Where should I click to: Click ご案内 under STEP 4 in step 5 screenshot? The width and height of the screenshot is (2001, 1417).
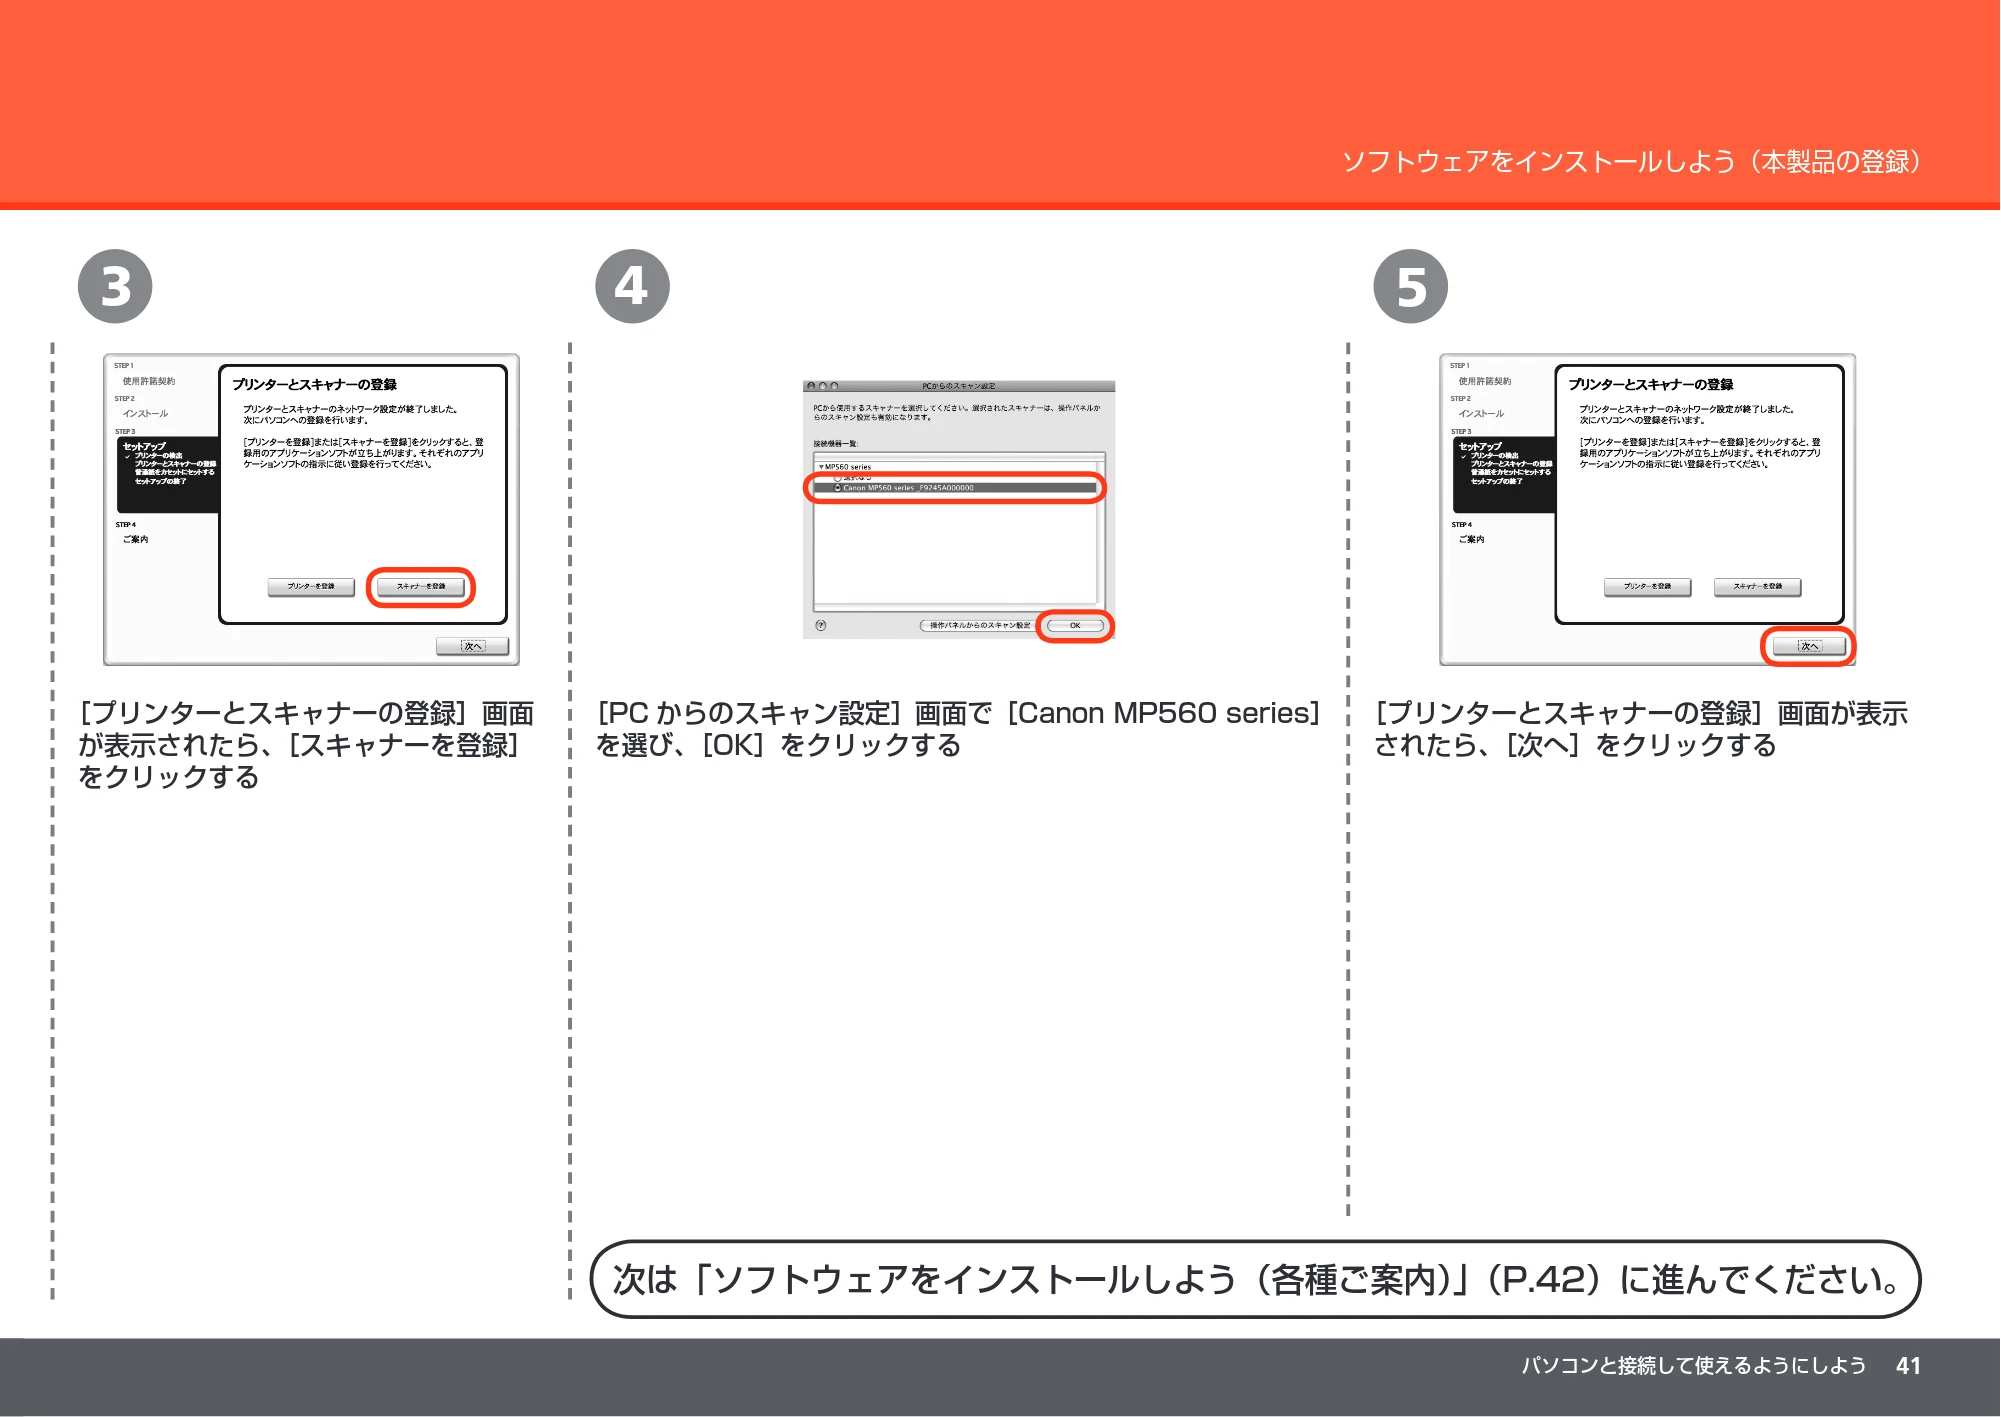(1471, 539)
